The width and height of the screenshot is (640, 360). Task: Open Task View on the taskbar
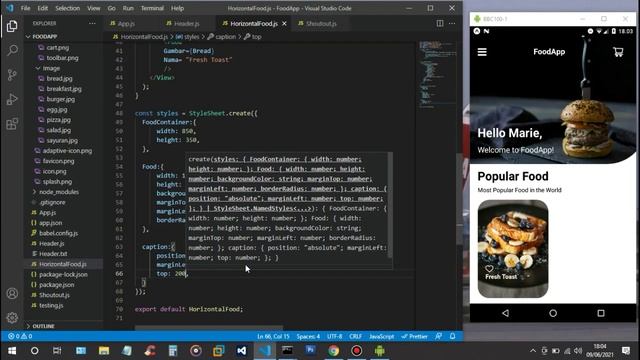[57, 351]
